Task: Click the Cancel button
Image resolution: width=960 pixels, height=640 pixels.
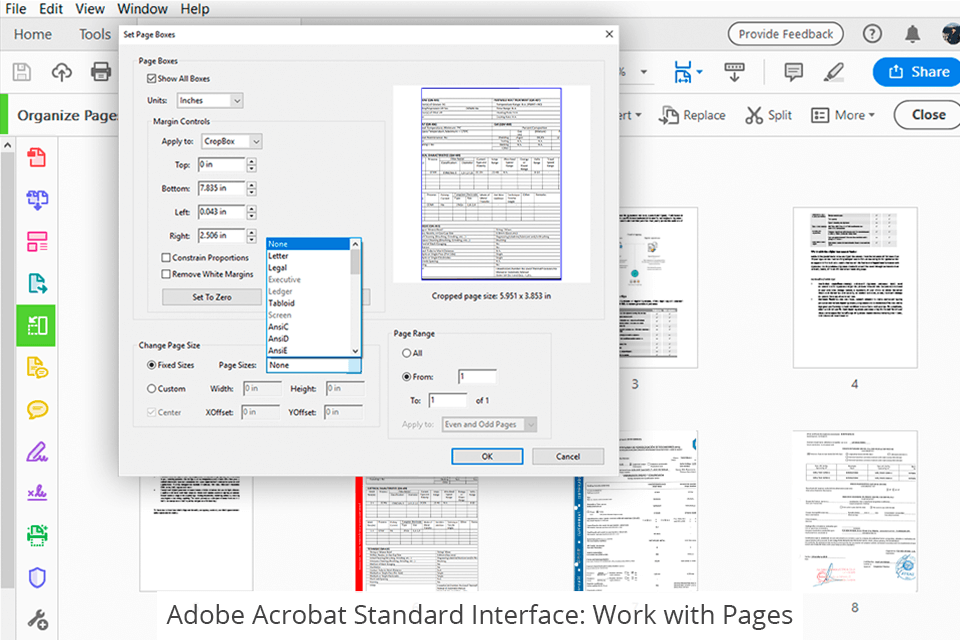Action: pos(568,456)
